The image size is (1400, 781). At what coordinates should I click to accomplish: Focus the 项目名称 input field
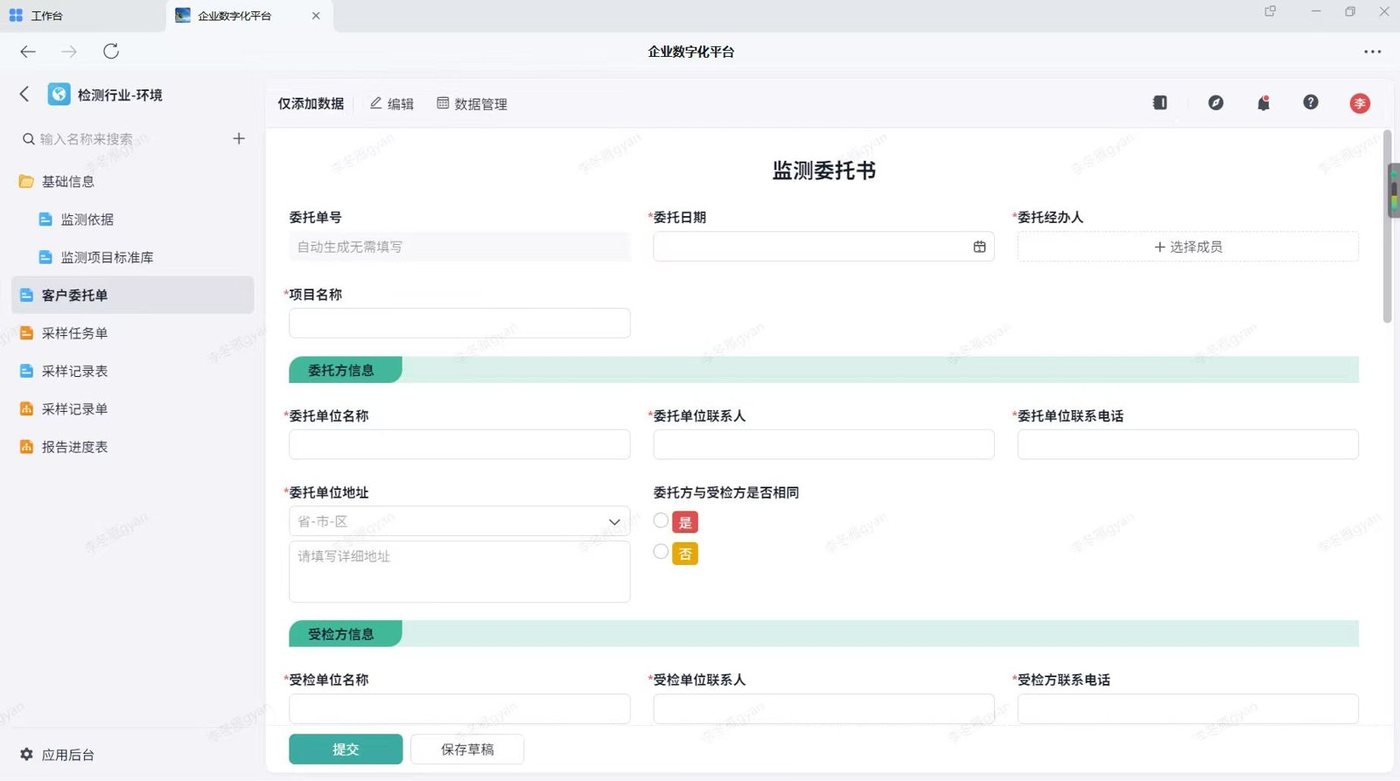pos(459,323)
